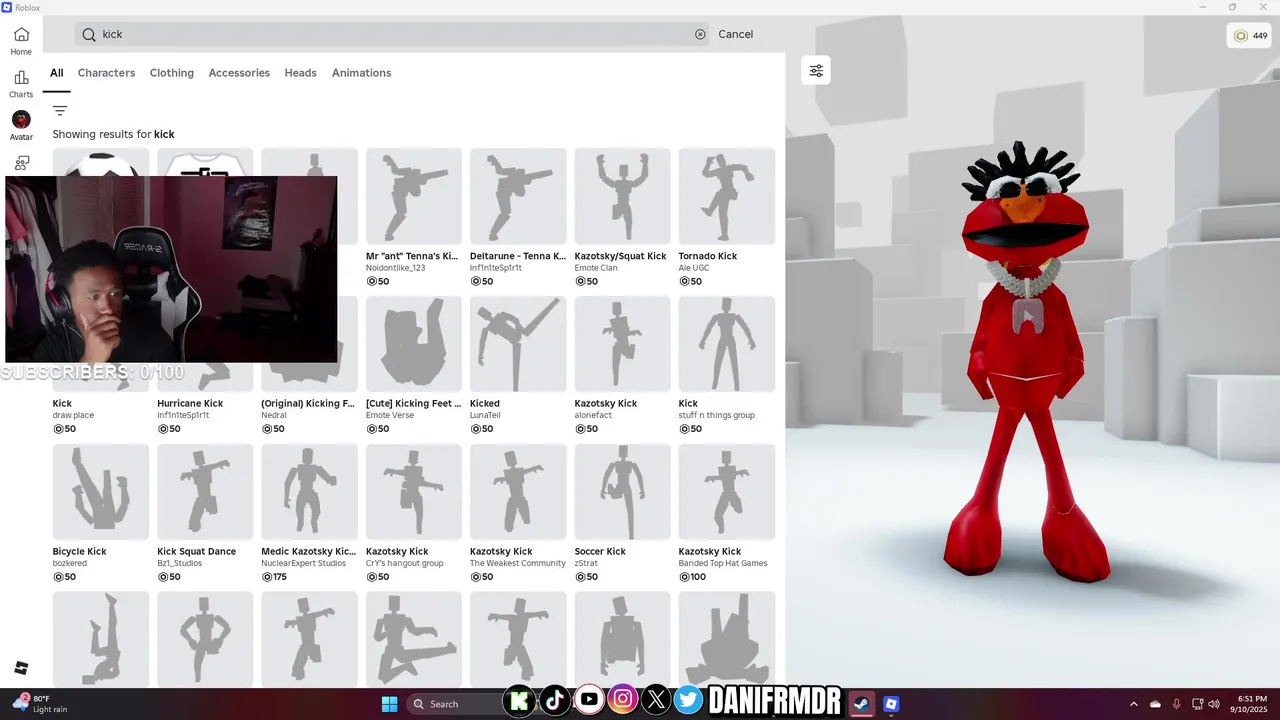Select the Mr "ant" Tenna's Kick emote thumbnail
1280x720 pixels.
click(414, 196)
